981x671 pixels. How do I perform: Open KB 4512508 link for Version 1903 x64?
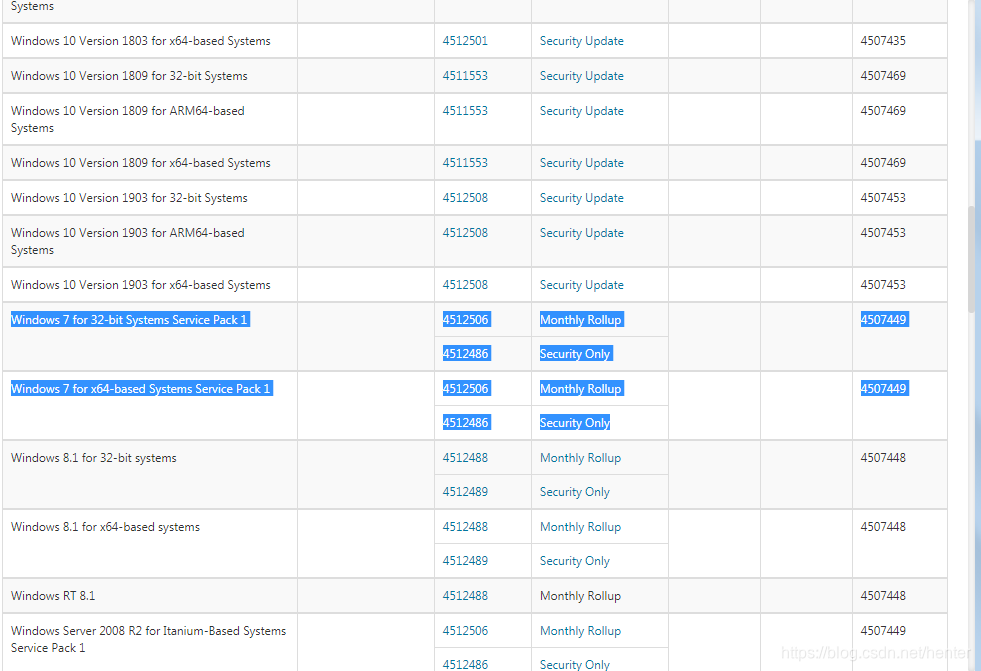point(465,285)
